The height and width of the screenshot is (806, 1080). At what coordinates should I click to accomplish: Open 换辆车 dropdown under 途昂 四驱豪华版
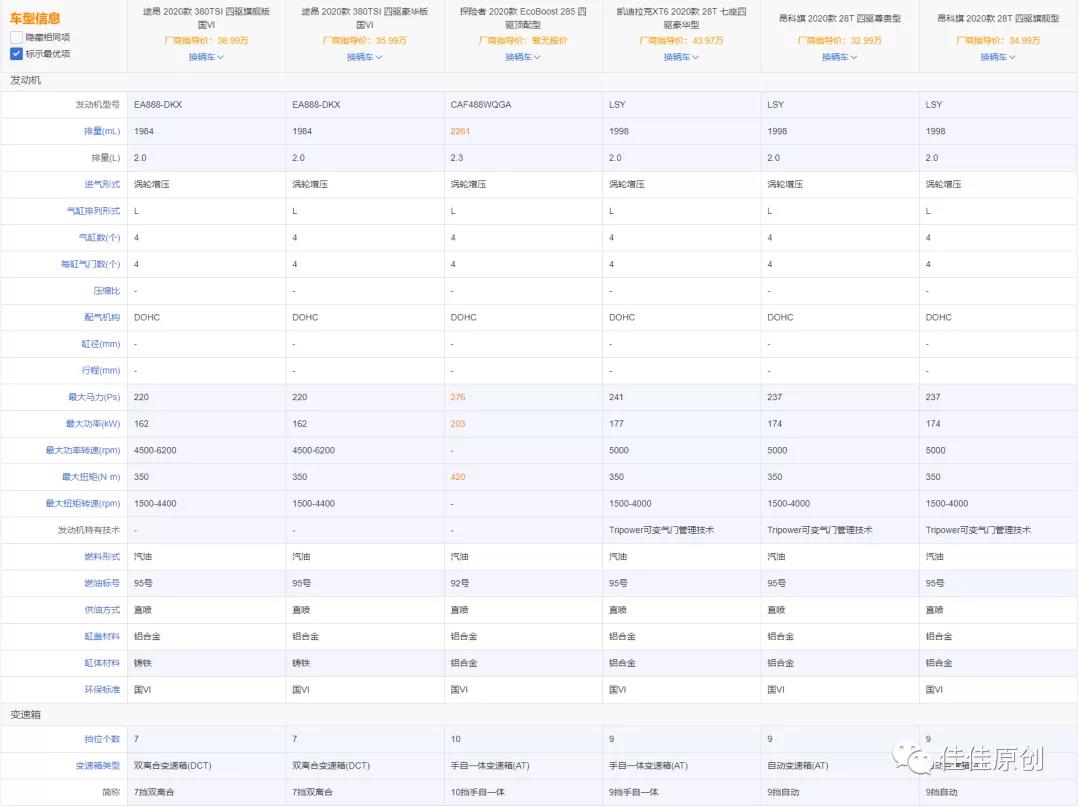point(364,57)
